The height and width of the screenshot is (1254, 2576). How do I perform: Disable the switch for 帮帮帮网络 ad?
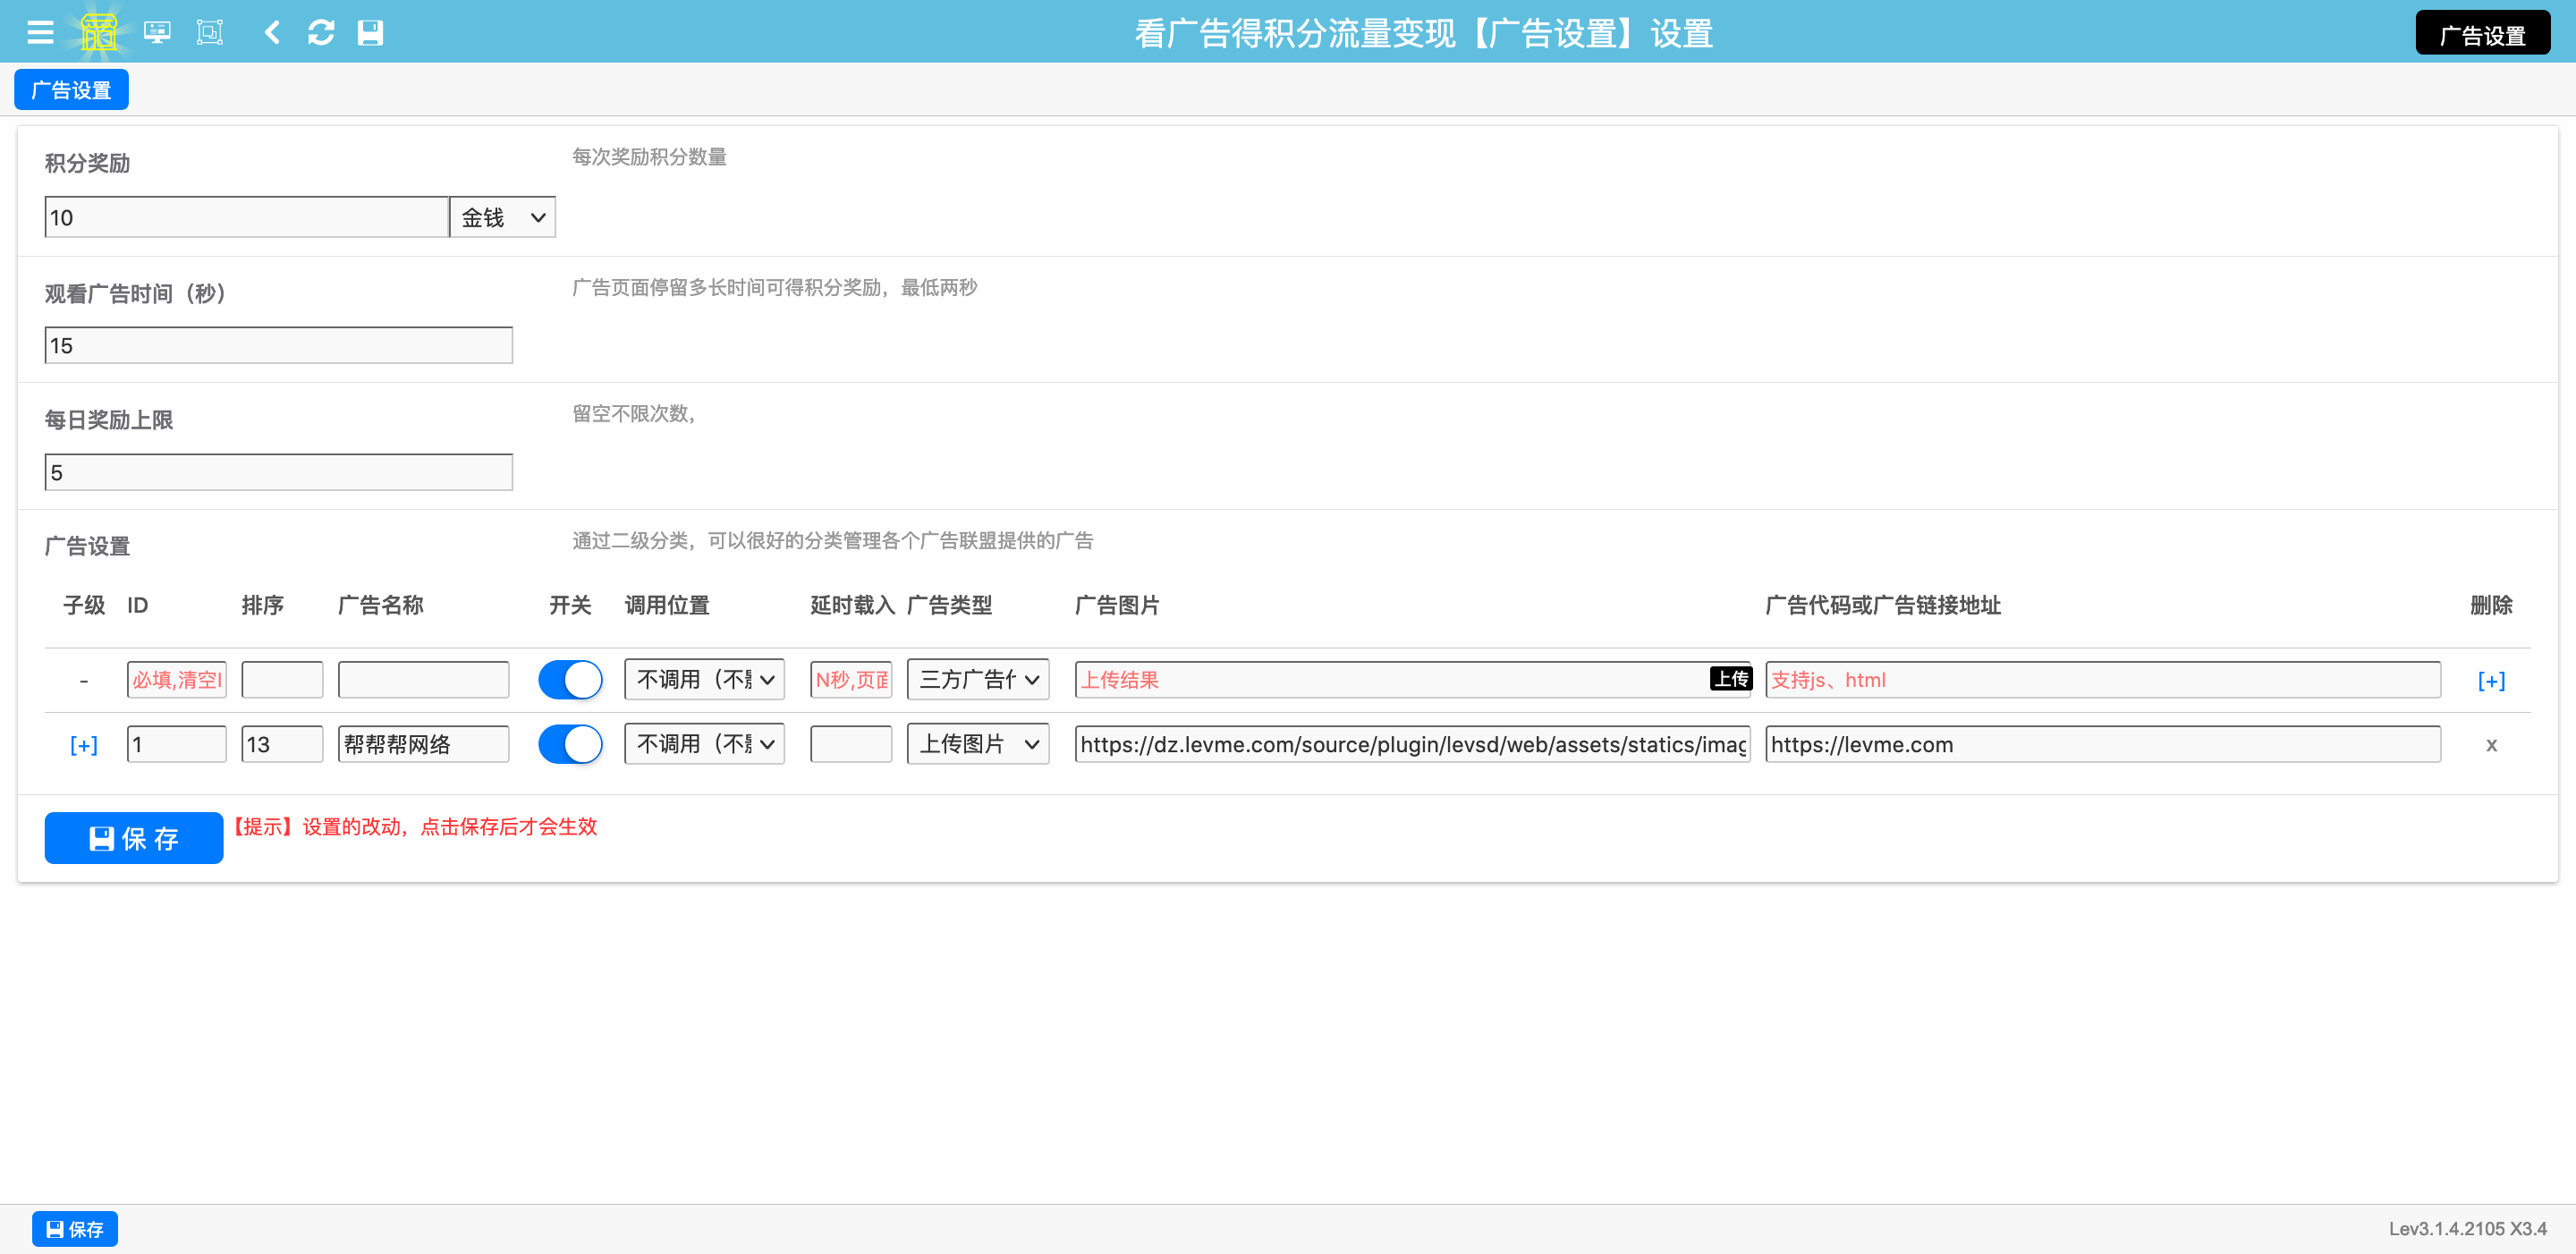[570, 744]
